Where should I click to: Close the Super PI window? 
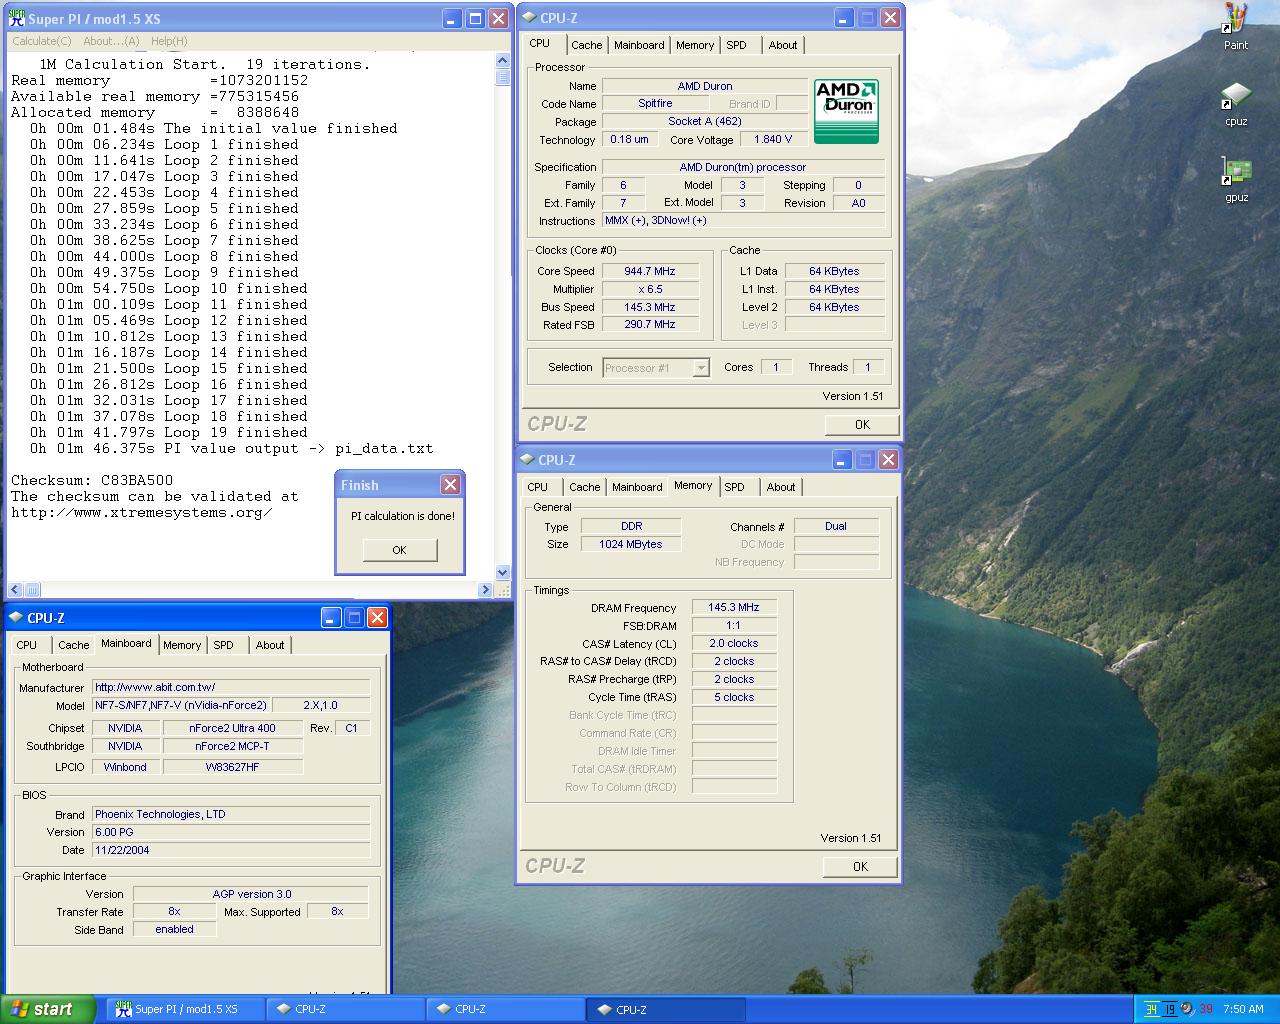[498, 18]
